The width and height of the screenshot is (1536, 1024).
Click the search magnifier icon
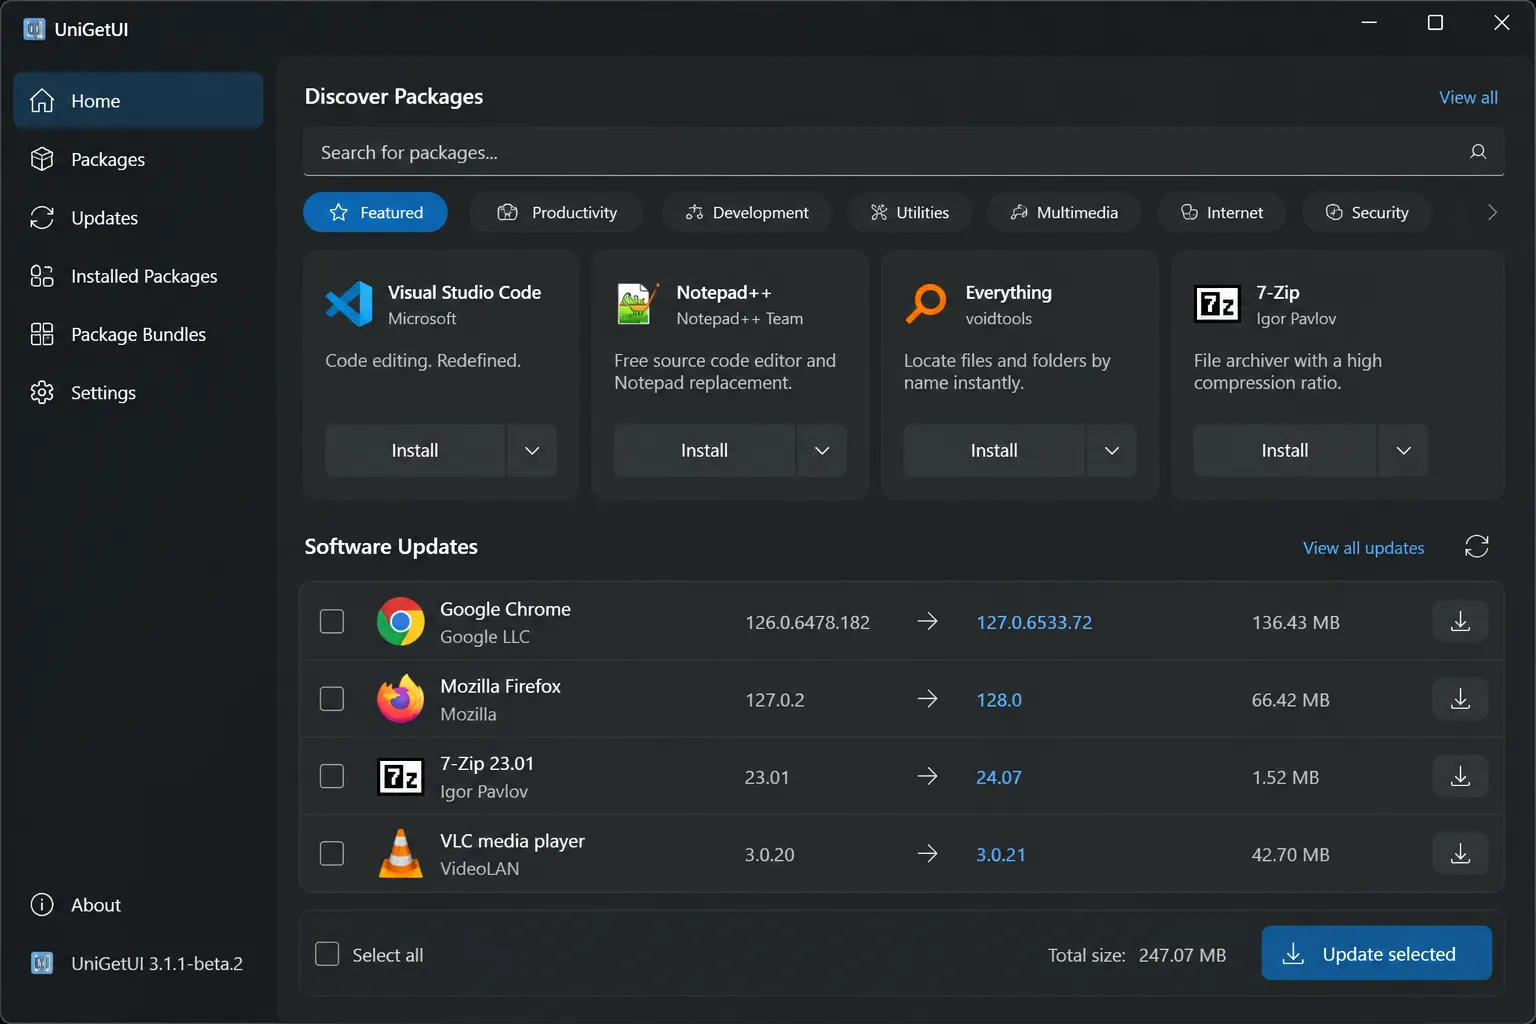coord(1478,152)
